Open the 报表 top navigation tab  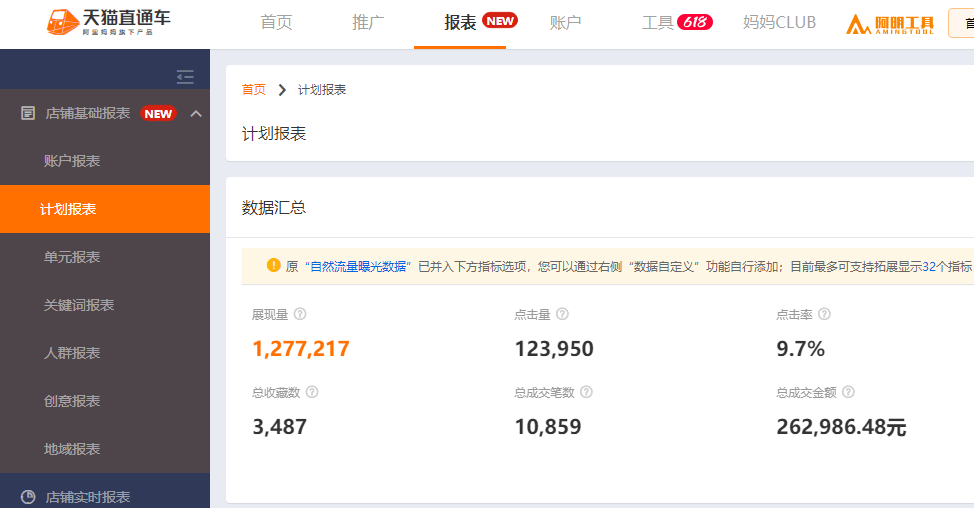[x=460, y=22]
